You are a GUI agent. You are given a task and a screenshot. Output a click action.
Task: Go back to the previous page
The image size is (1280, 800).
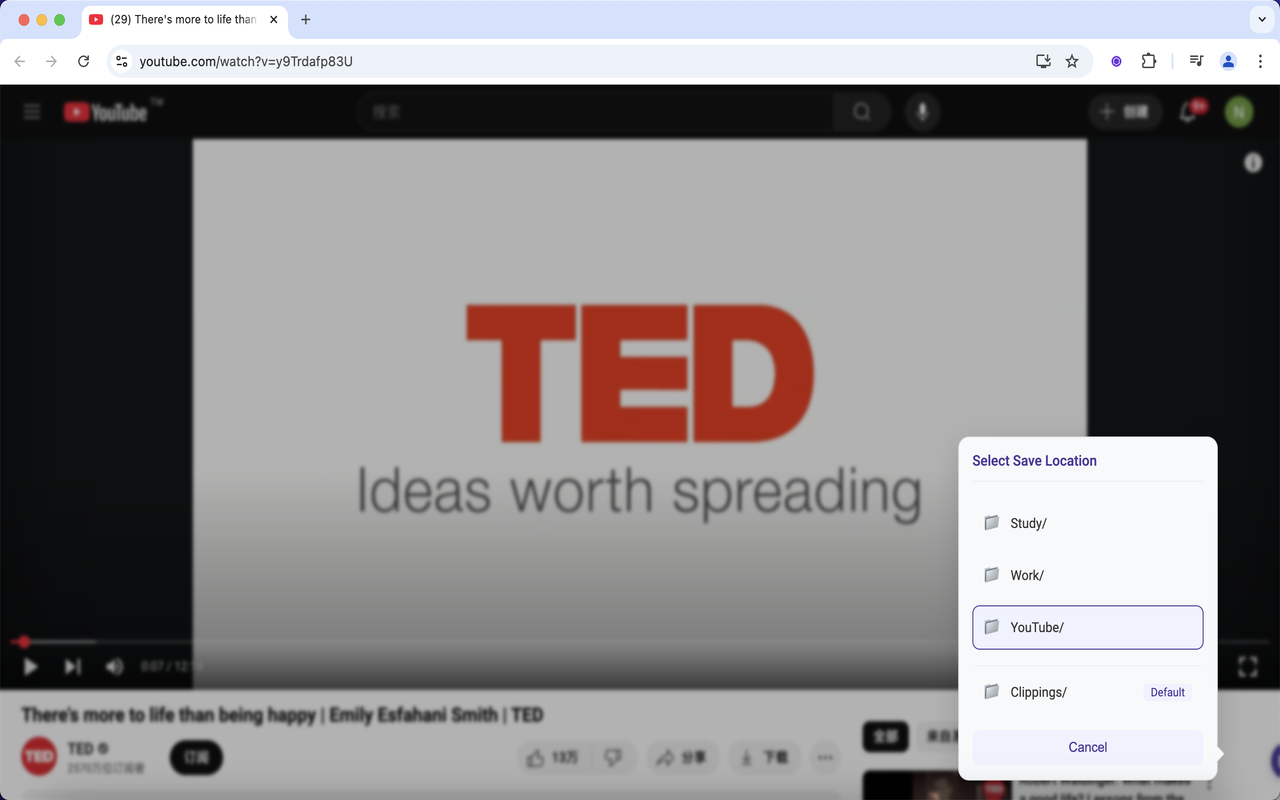tap(20, 61)
